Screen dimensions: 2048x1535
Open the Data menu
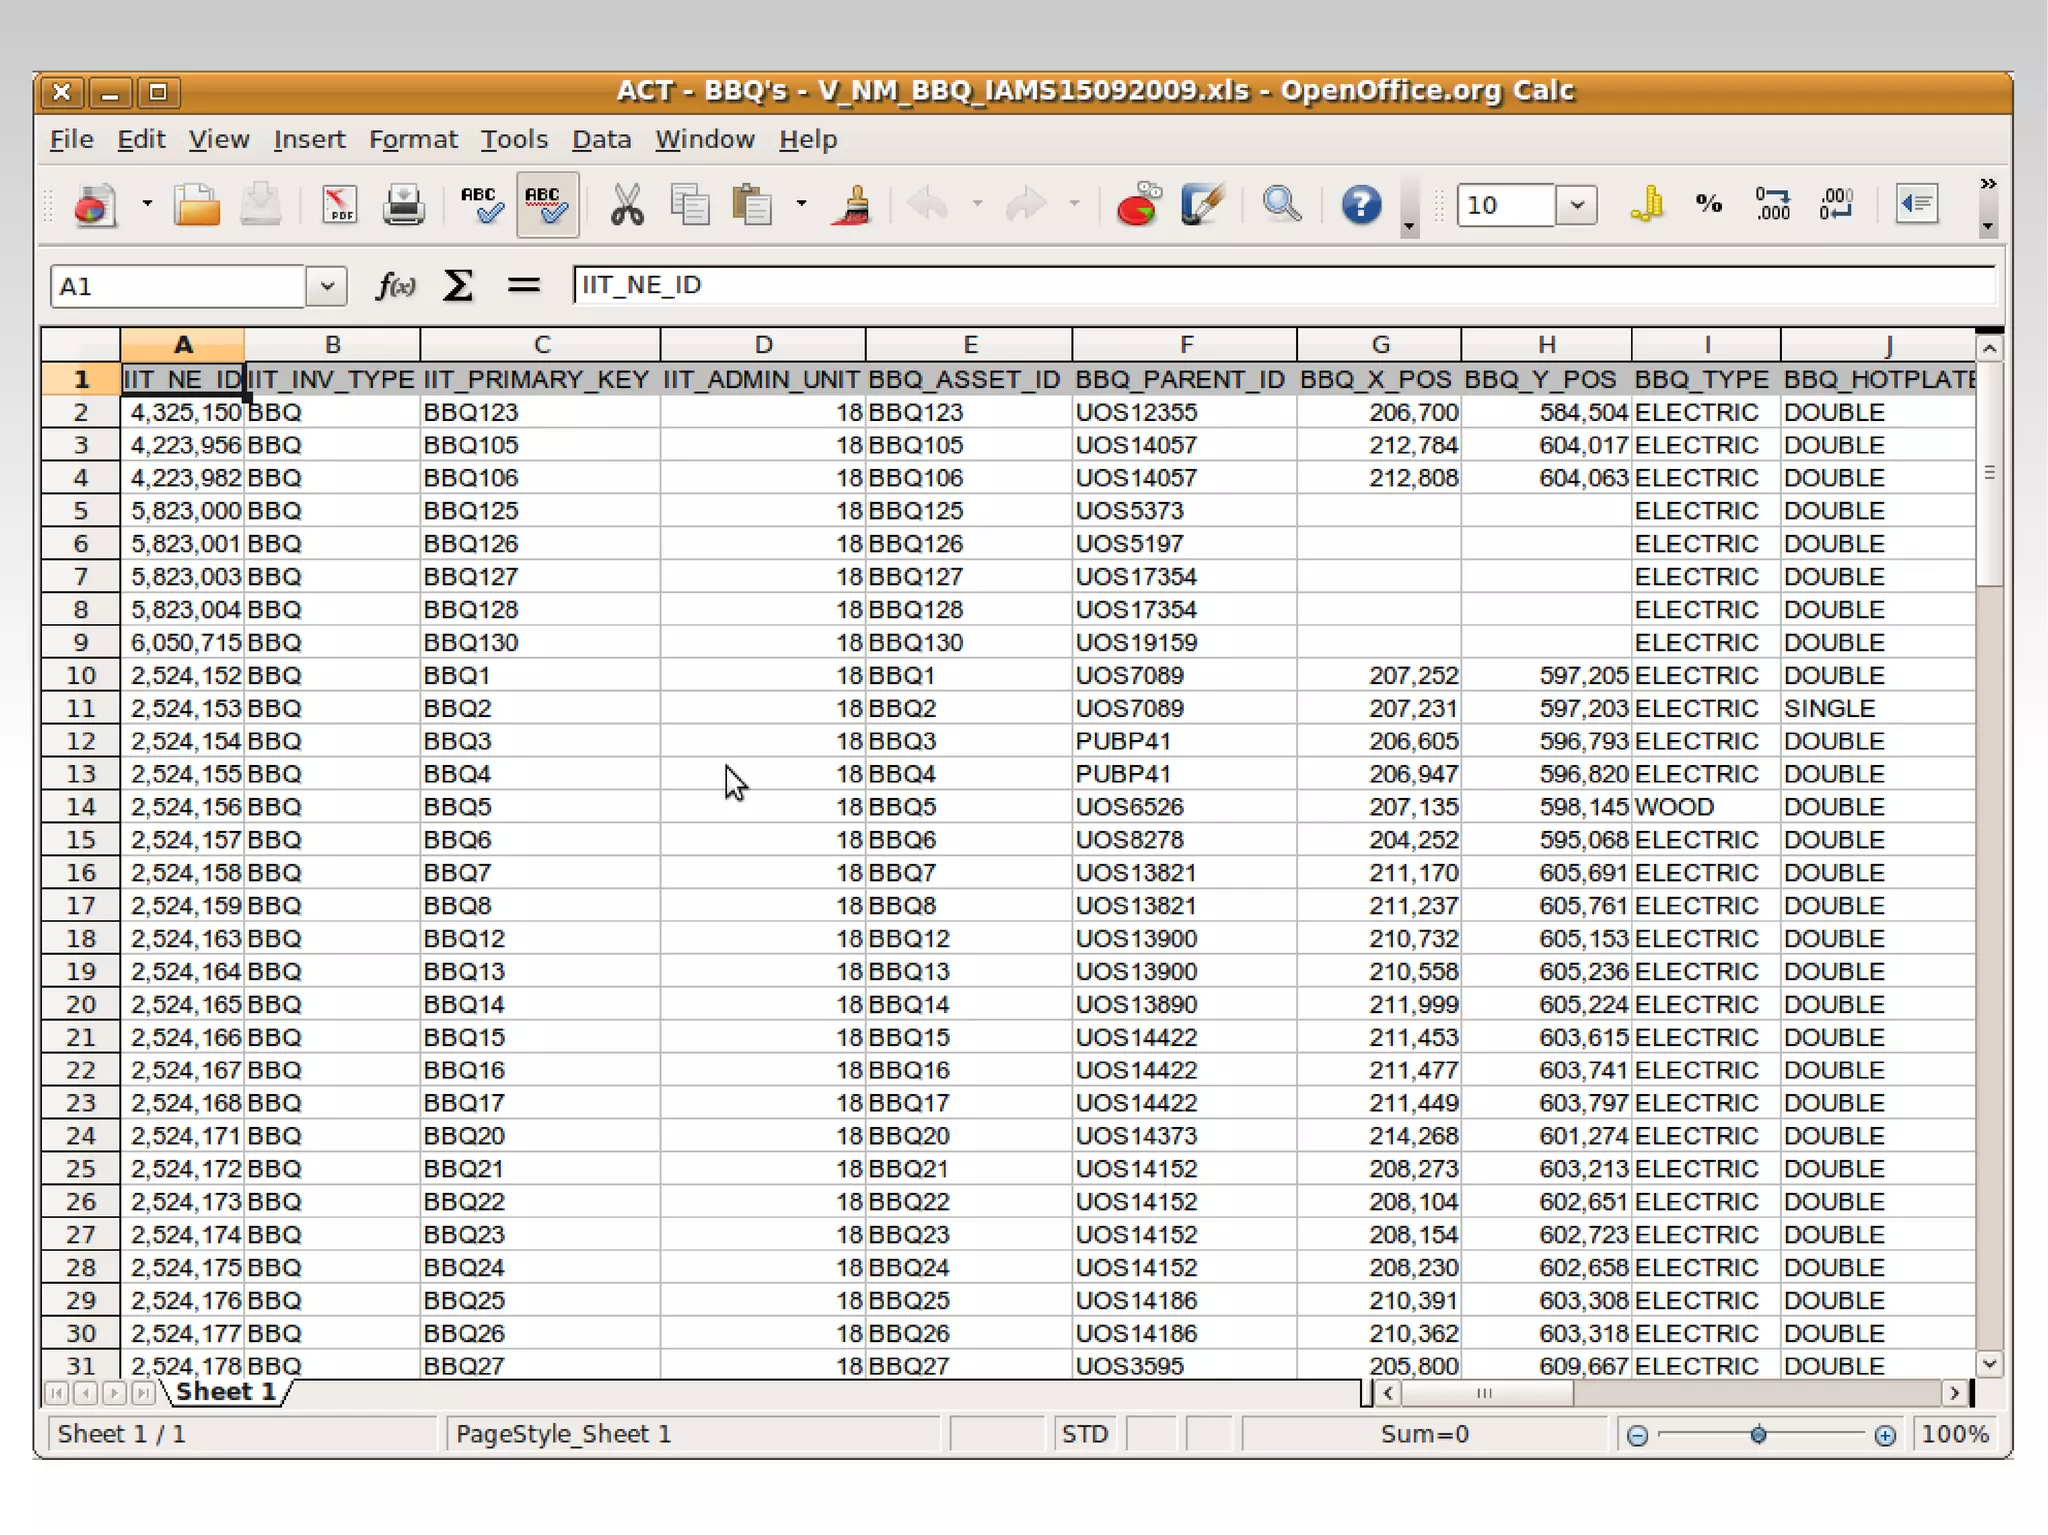[x=601, y=139]
